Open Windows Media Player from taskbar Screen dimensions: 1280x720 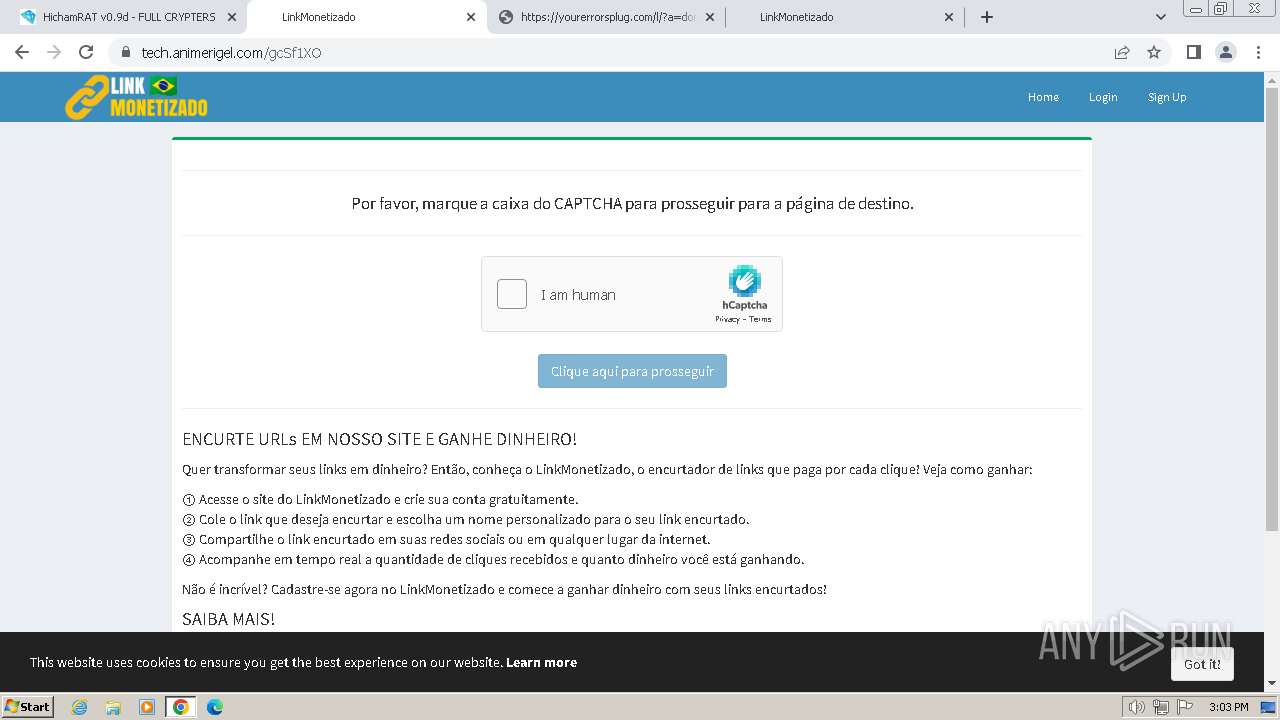point(147,707)
